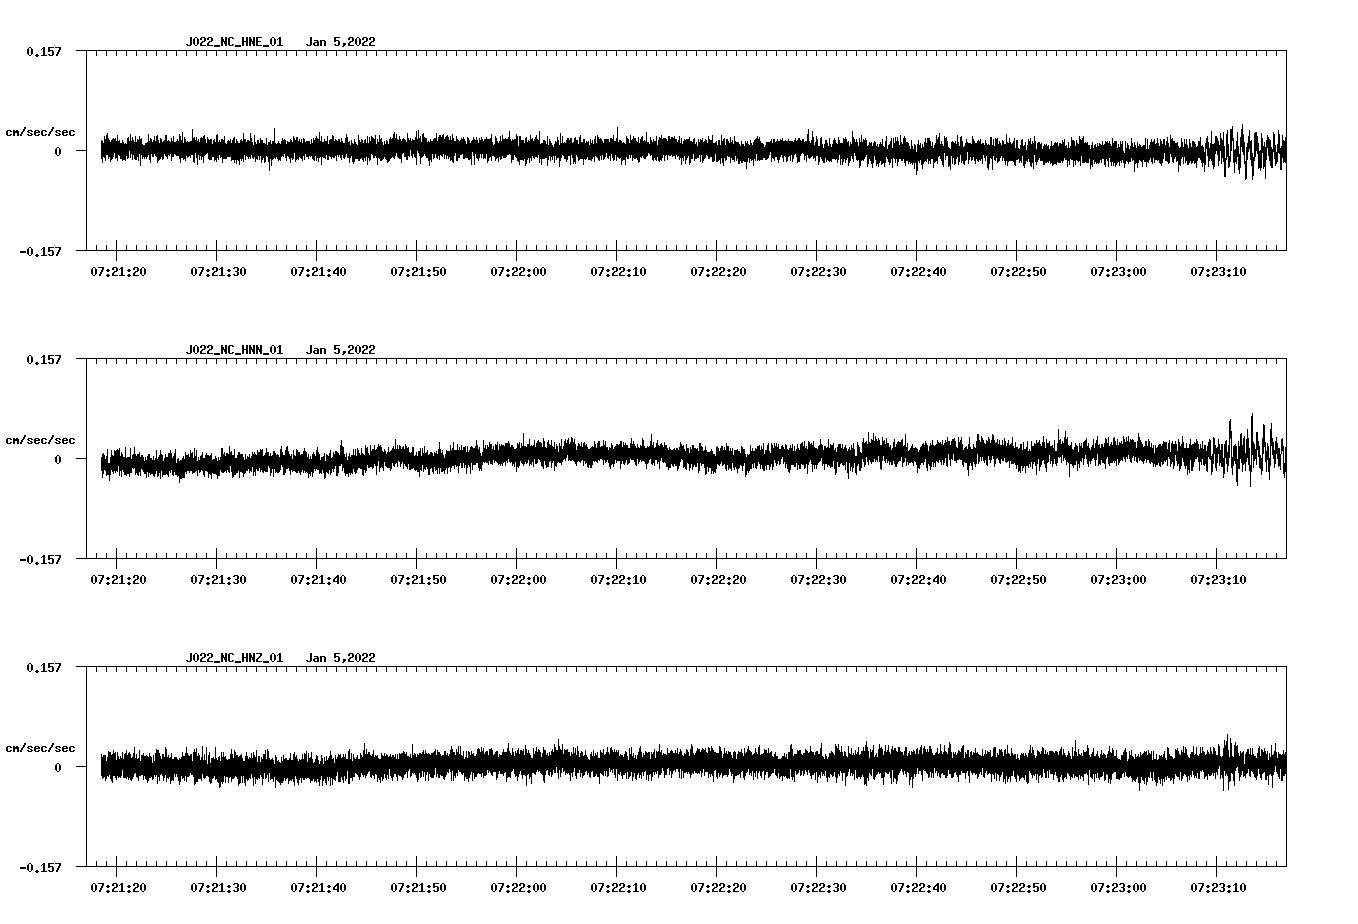Click the 07:21:50 time label under HNZ plot

click(418, 887)
